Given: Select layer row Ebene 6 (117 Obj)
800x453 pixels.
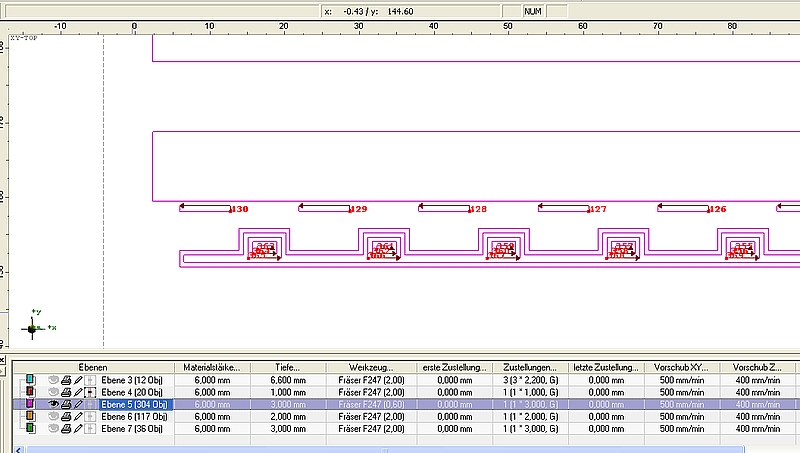Looking at the screenshot, I should point(134,416).
